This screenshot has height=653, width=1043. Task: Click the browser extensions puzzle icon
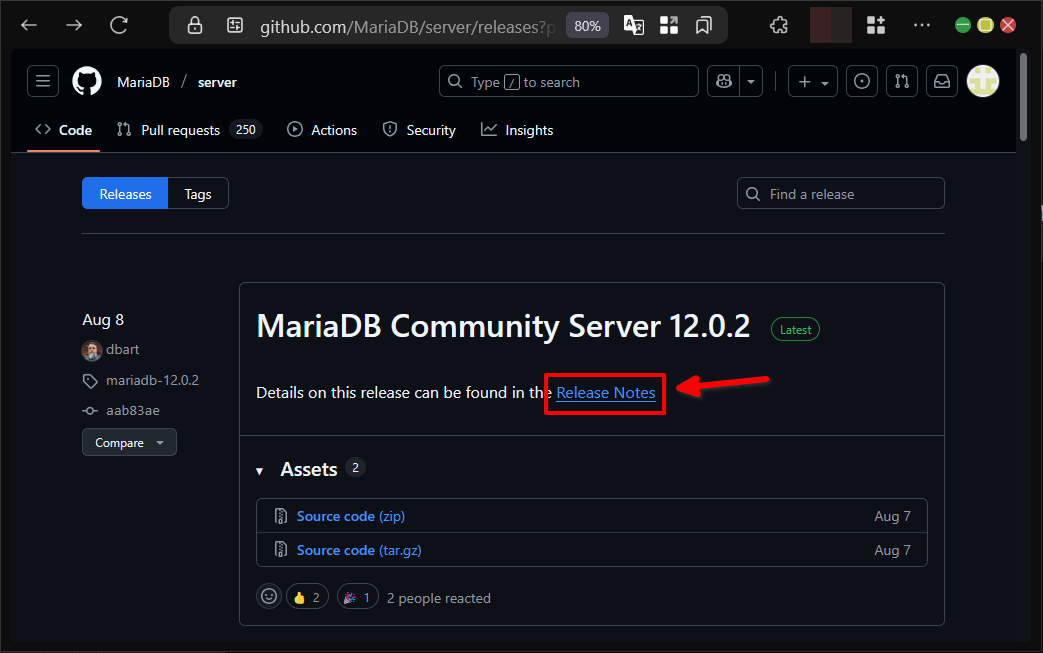pos(780,26)
